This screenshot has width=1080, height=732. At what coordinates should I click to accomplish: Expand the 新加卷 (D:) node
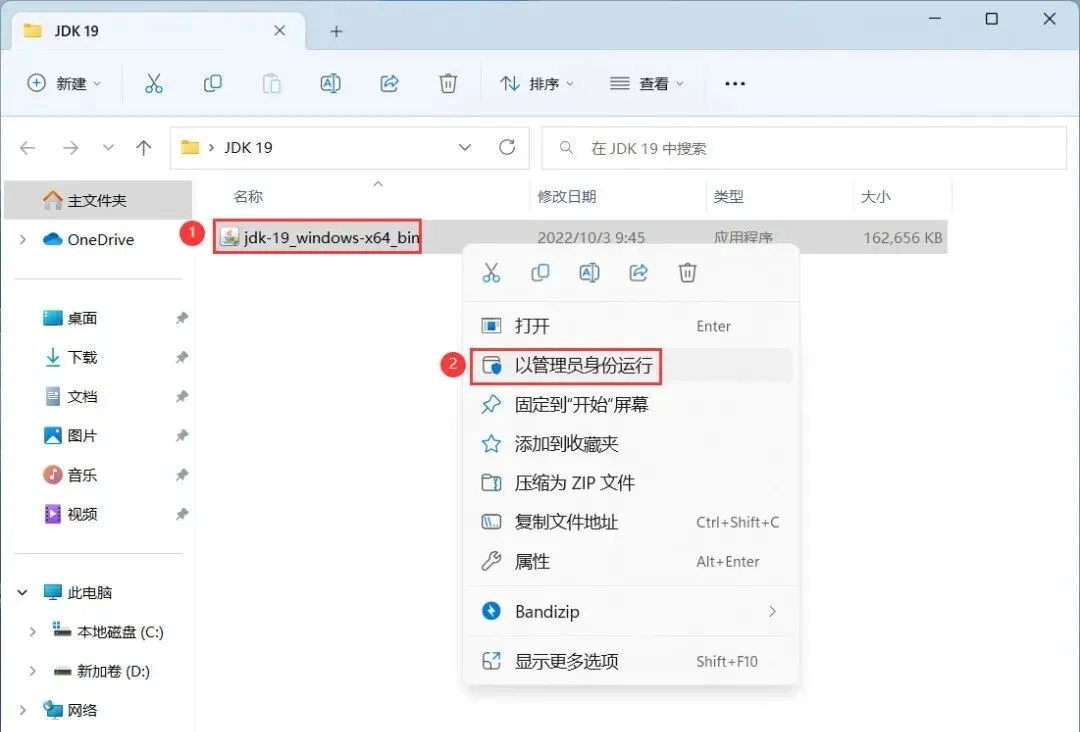click(32, 671)
